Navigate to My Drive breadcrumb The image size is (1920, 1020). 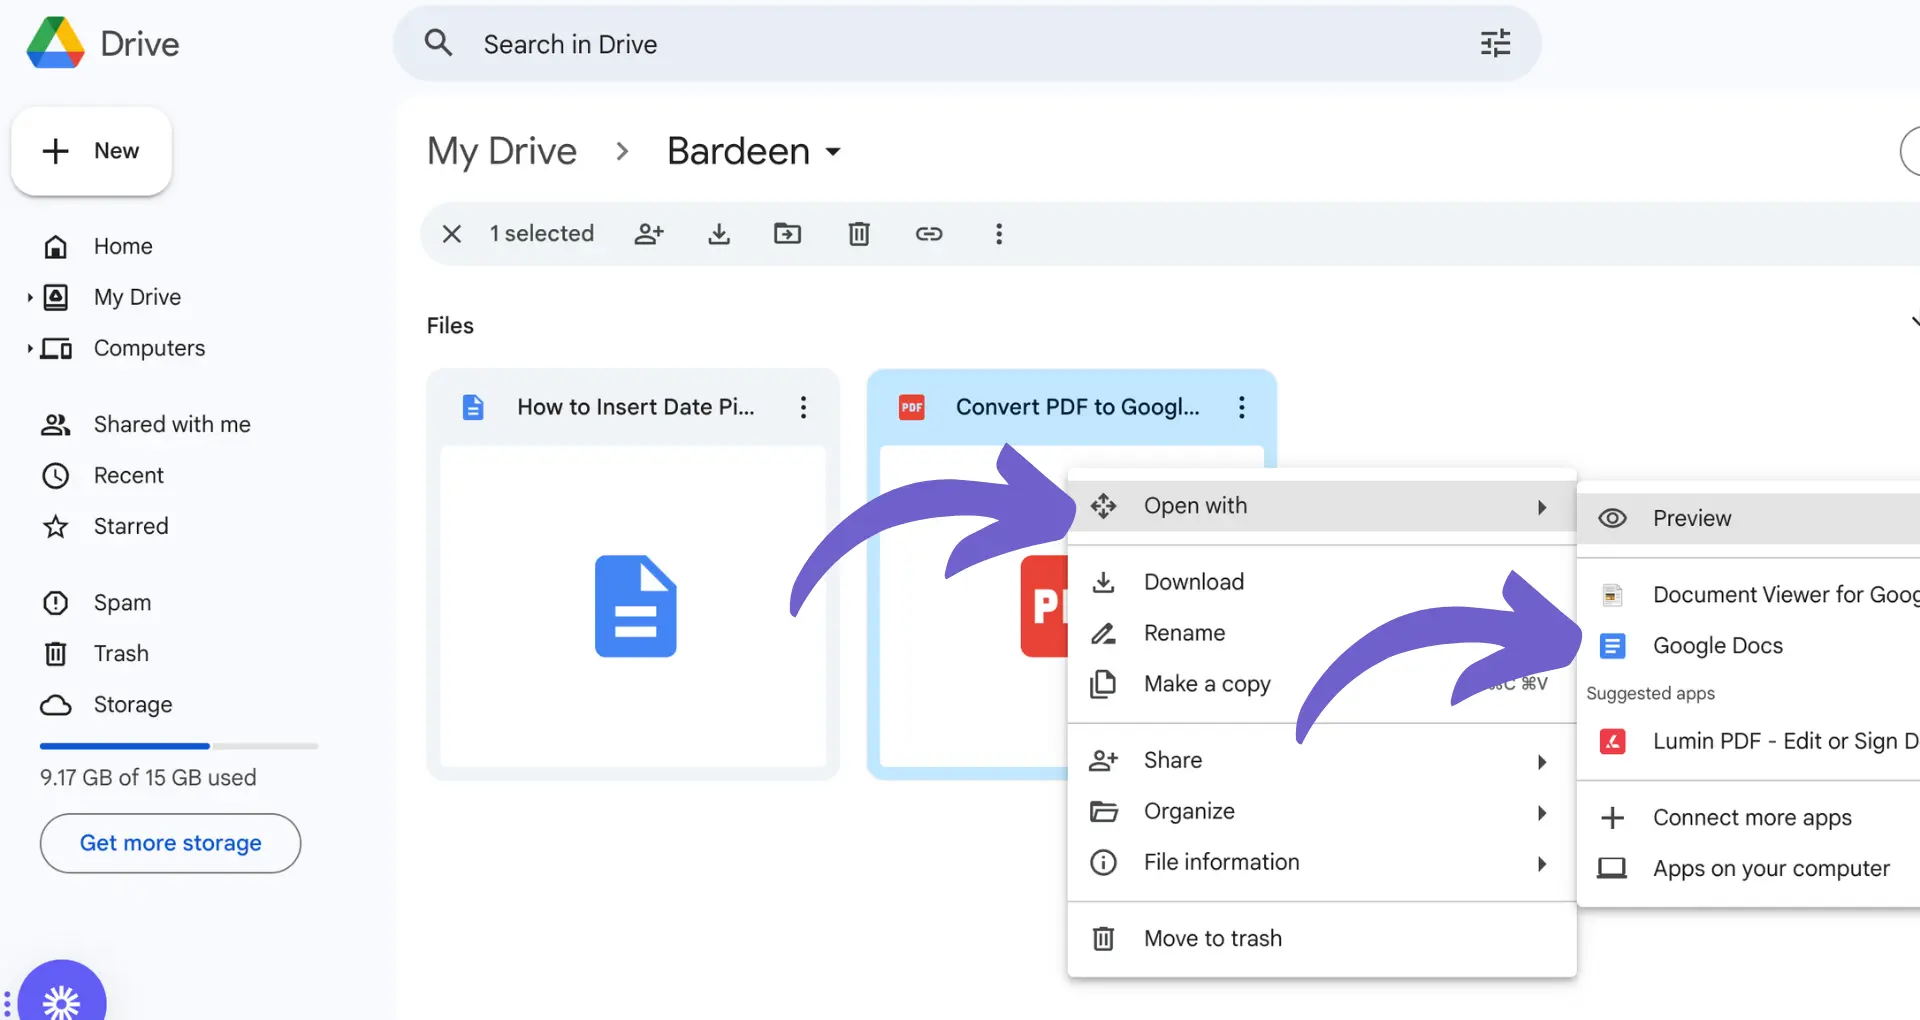click(502, 151)
